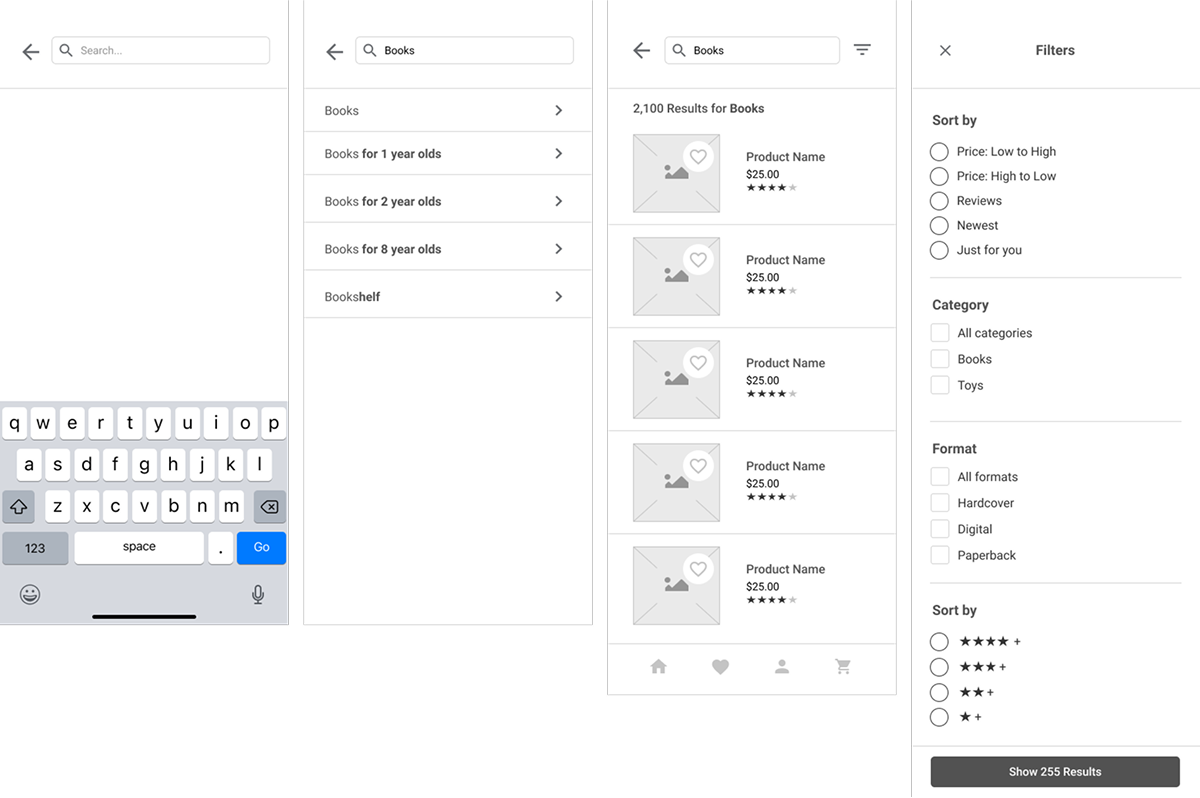The height and width of the screenshot is (798, 1200).
Task: Open Books for 8 year olds chevron
Action: tap(558, 249)
